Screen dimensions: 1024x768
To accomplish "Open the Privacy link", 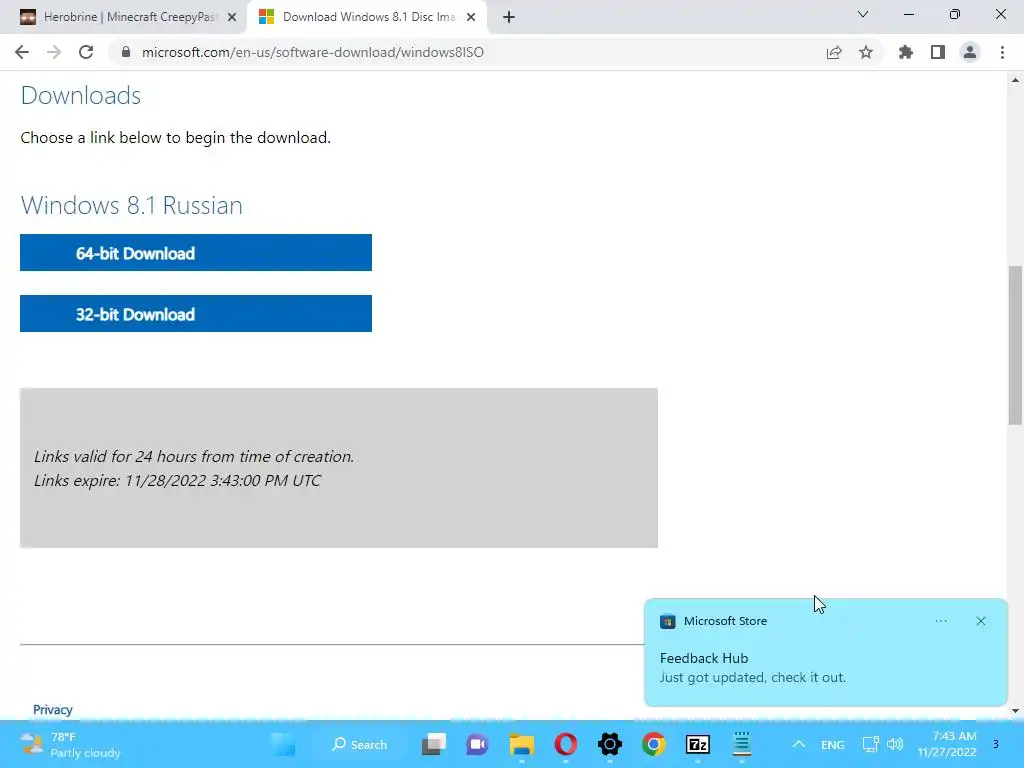I will point(53,709).
